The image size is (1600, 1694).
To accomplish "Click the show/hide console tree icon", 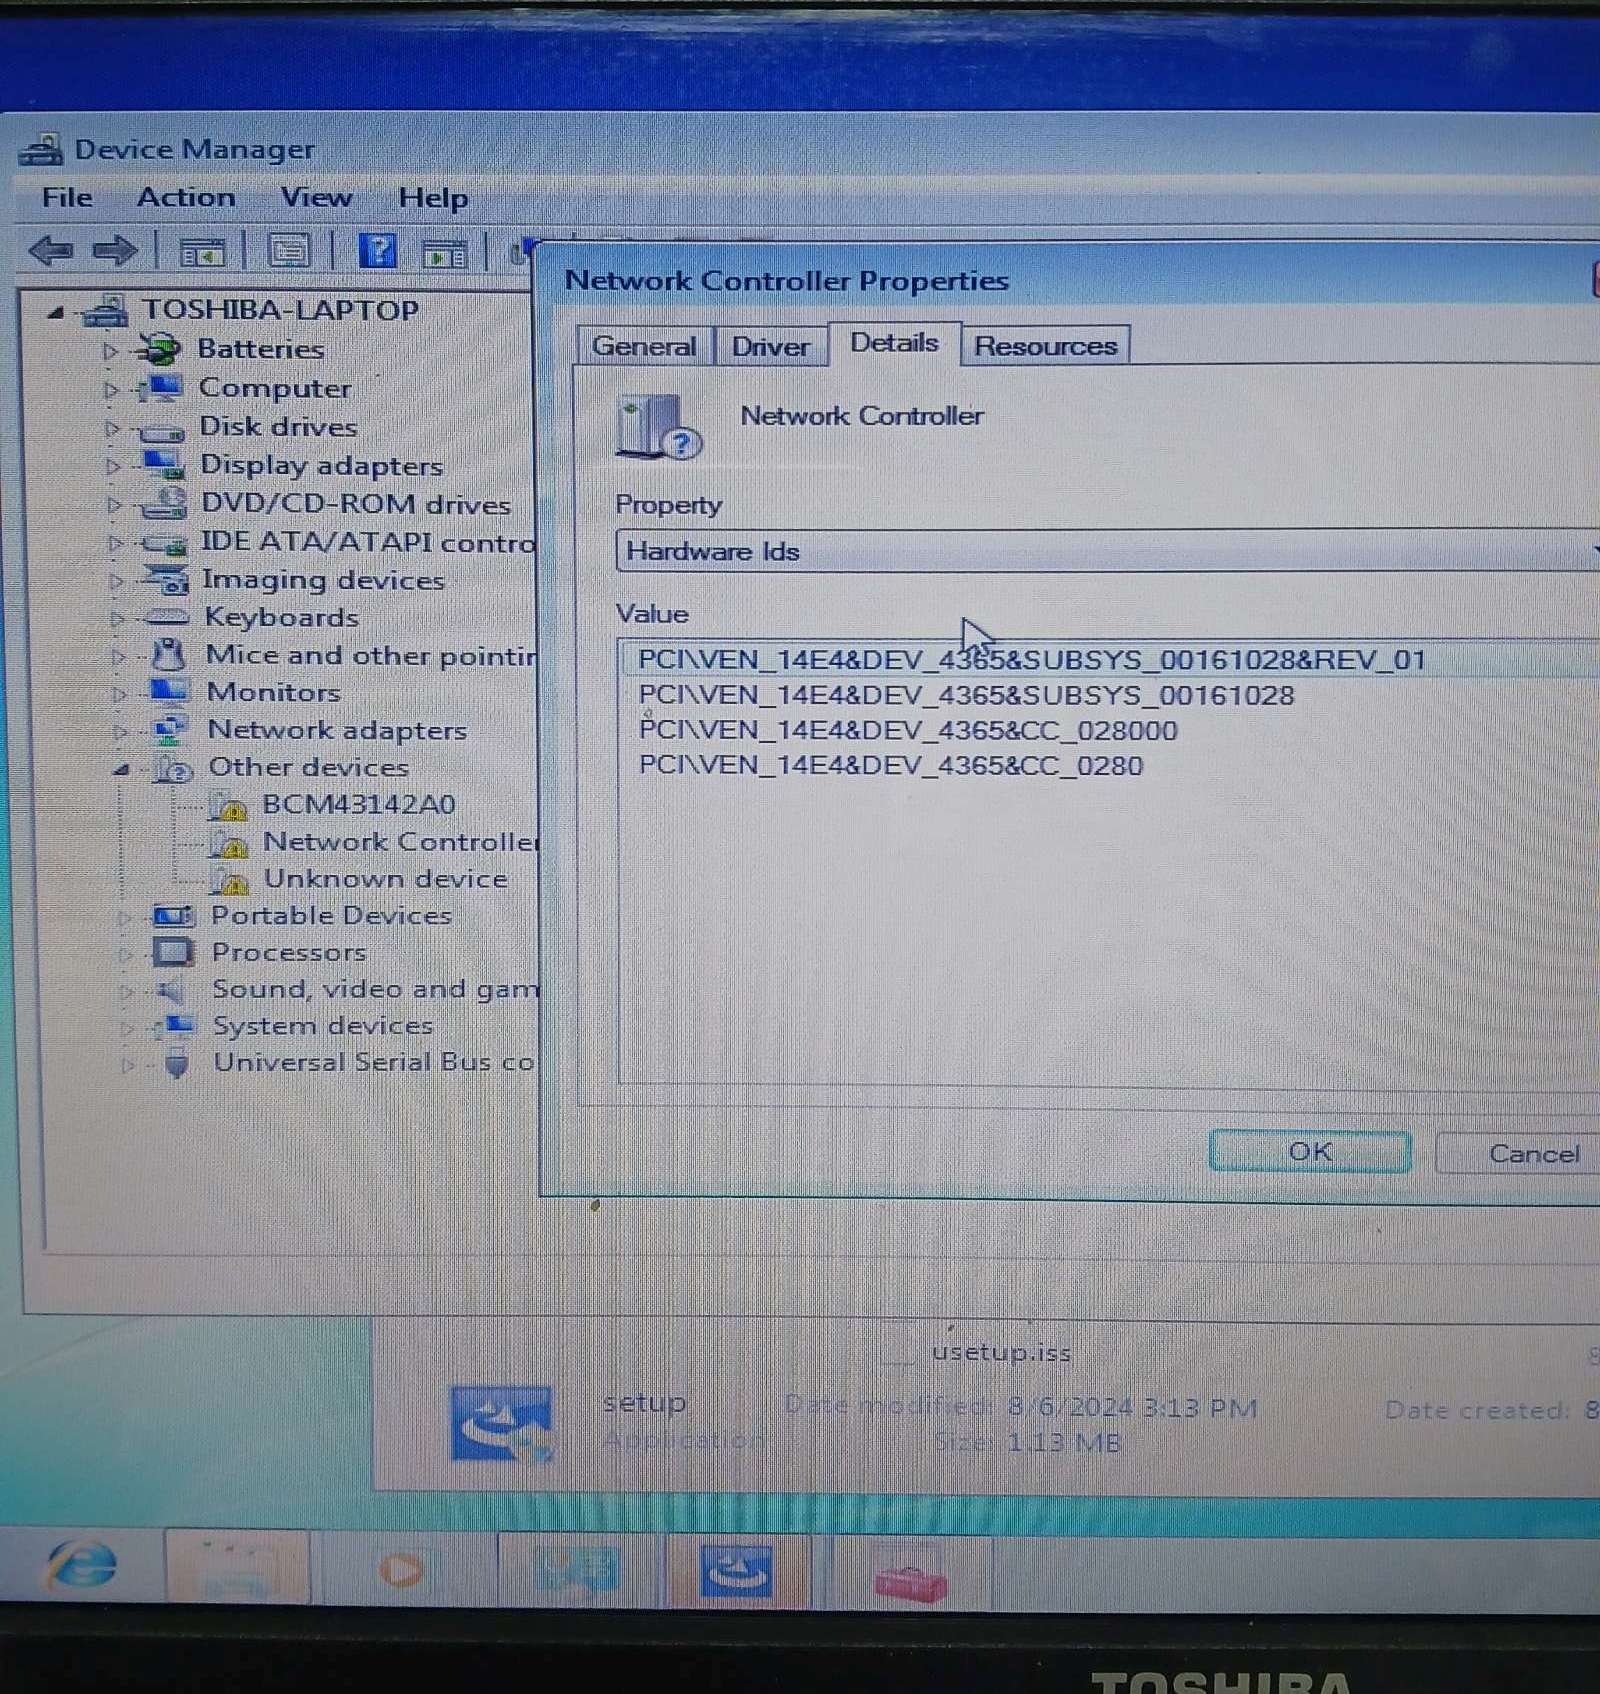I will point(202,252).
